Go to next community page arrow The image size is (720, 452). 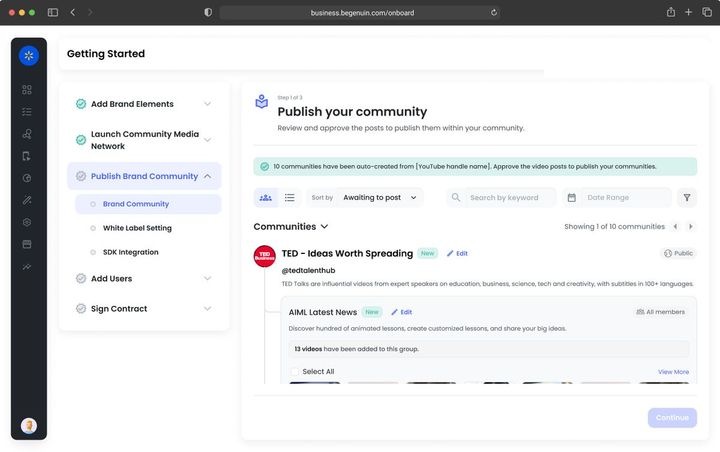tap(691, 226)
